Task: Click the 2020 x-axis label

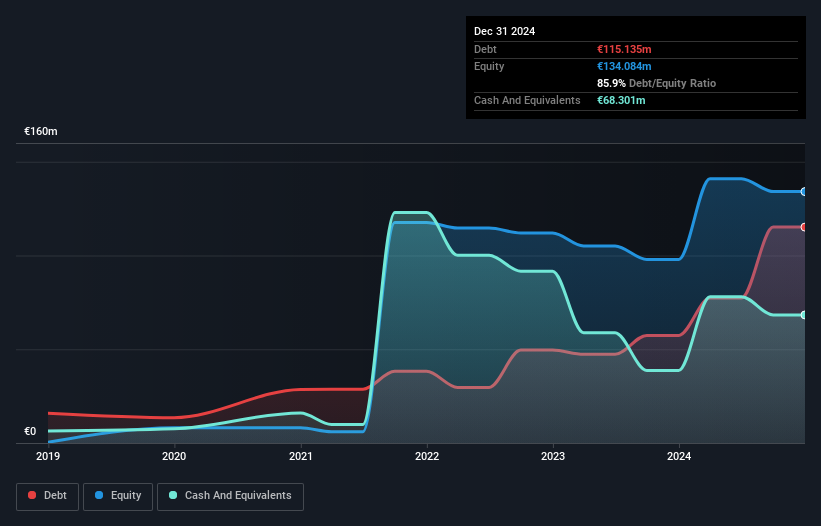Action: pyautogui.click(x=174, y=456)
